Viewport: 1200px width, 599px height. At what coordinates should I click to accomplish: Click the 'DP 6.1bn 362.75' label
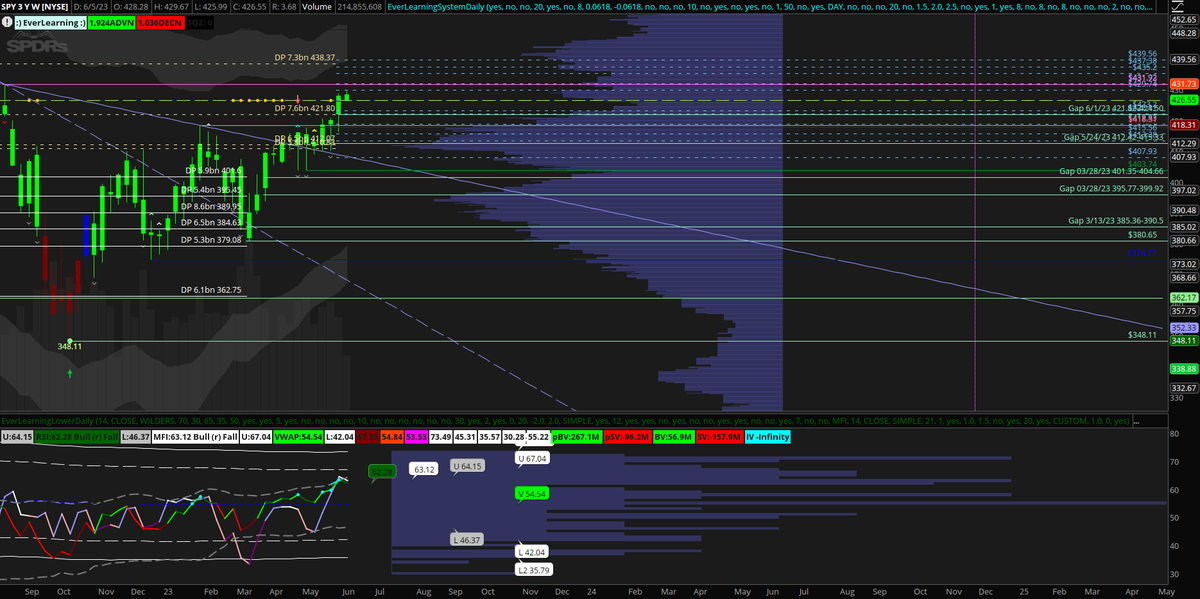pos(211,290)
